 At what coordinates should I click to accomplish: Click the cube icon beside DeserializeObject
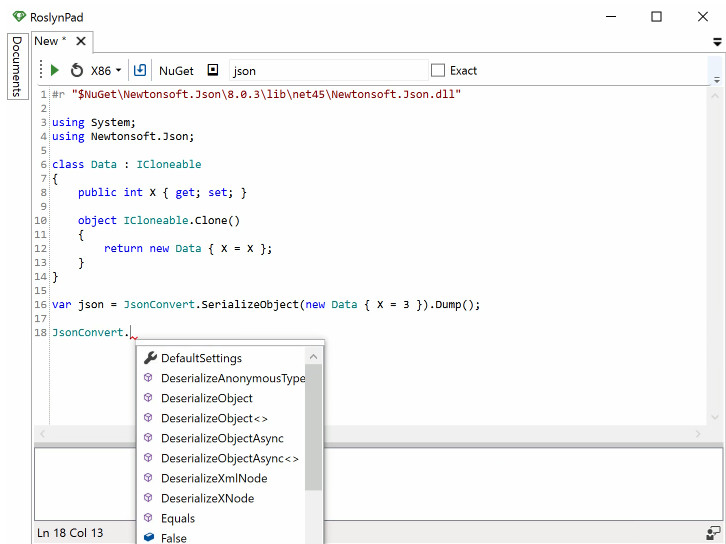click(x=148, y=397)
